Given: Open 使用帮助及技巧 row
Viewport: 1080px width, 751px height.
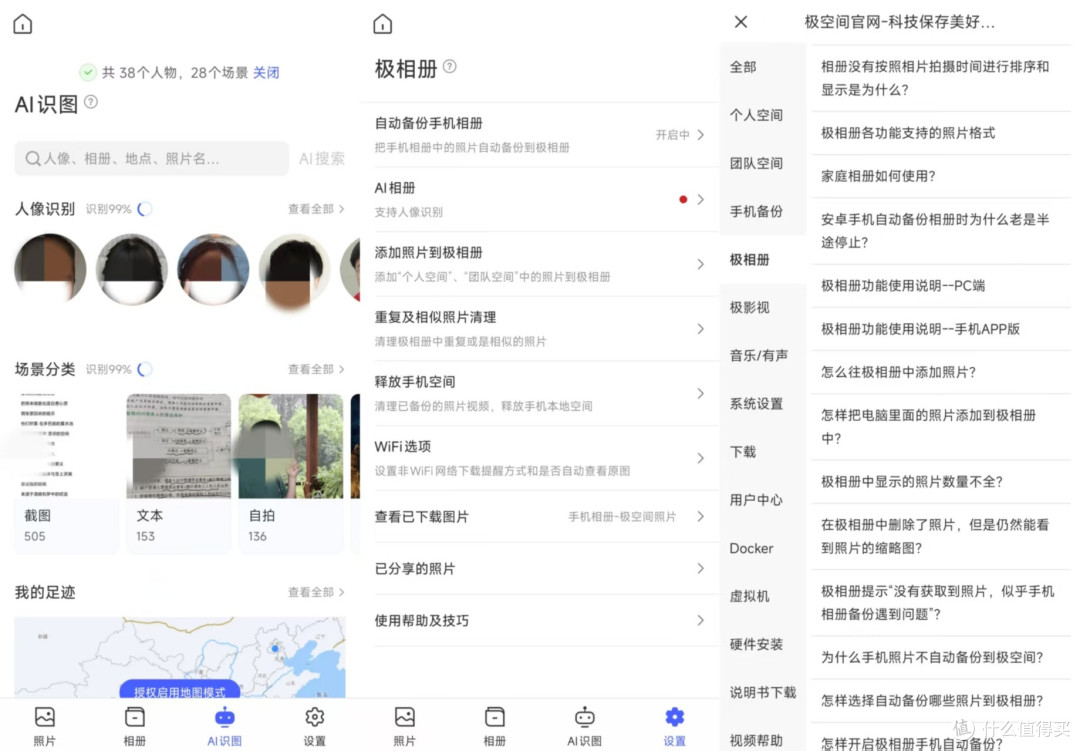Looking at the screenshot, I should 541,620.
